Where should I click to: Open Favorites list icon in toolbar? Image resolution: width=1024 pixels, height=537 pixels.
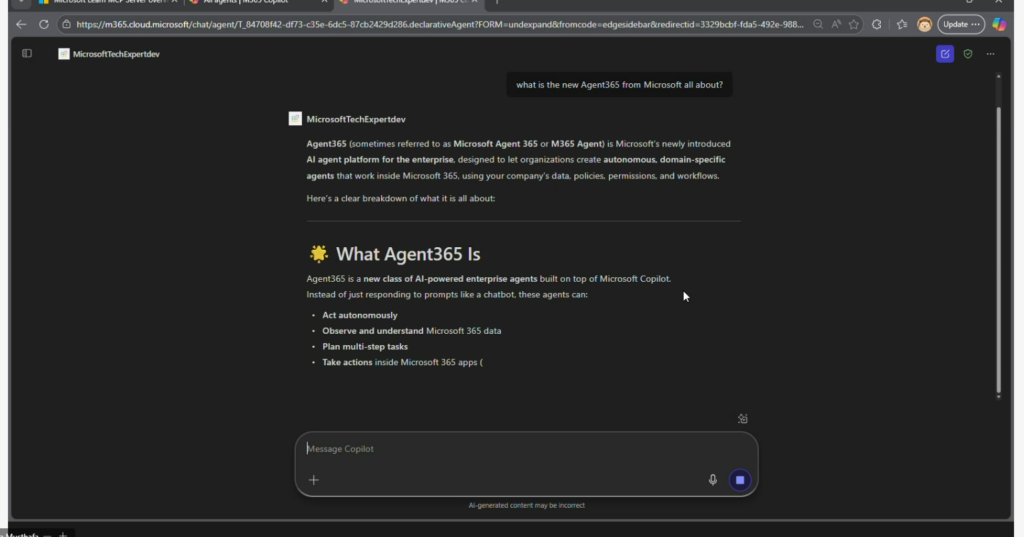click(902, 24)
